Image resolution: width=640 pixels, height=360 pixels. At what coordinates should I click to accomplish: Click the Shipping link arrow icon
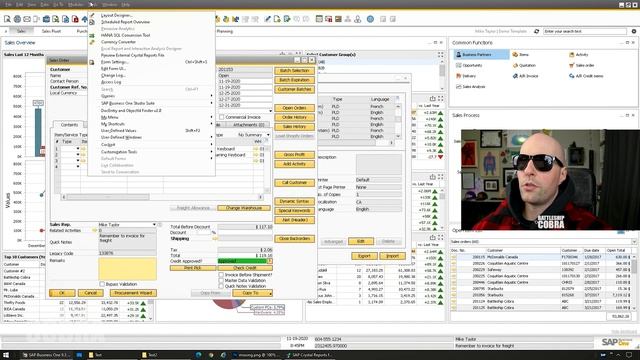[x=215, y=238]
